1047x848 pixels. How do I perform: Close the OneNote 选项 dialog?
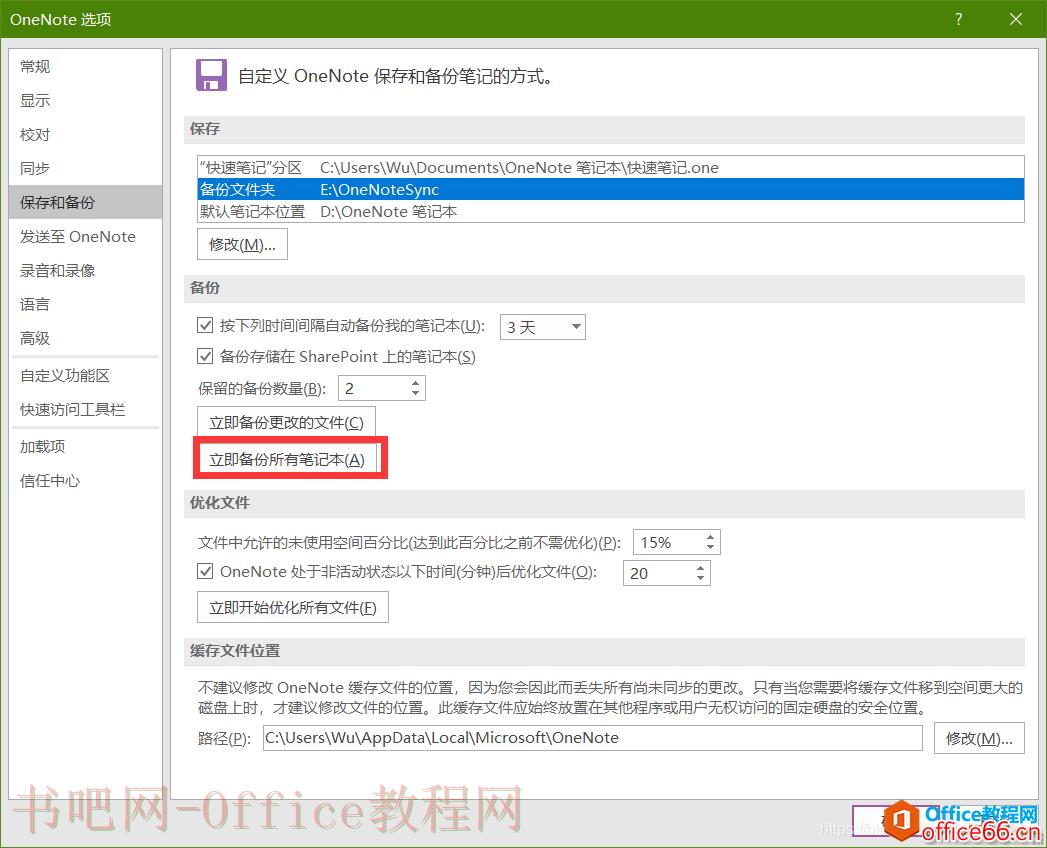[1016, 19]
